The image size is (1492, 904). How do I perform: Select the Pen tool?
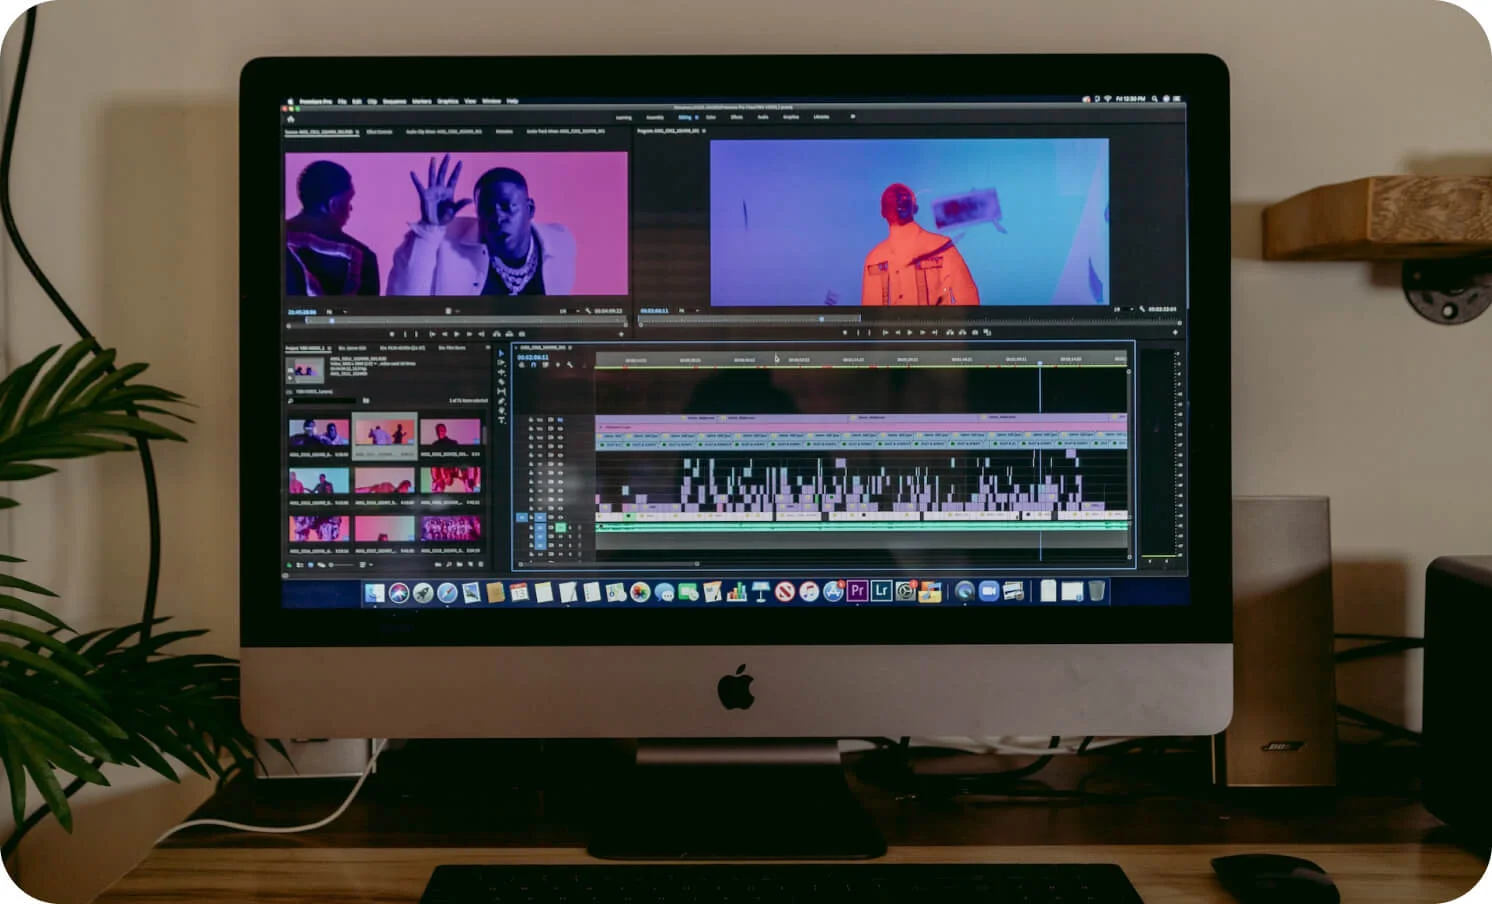click(x=501, y=401)
